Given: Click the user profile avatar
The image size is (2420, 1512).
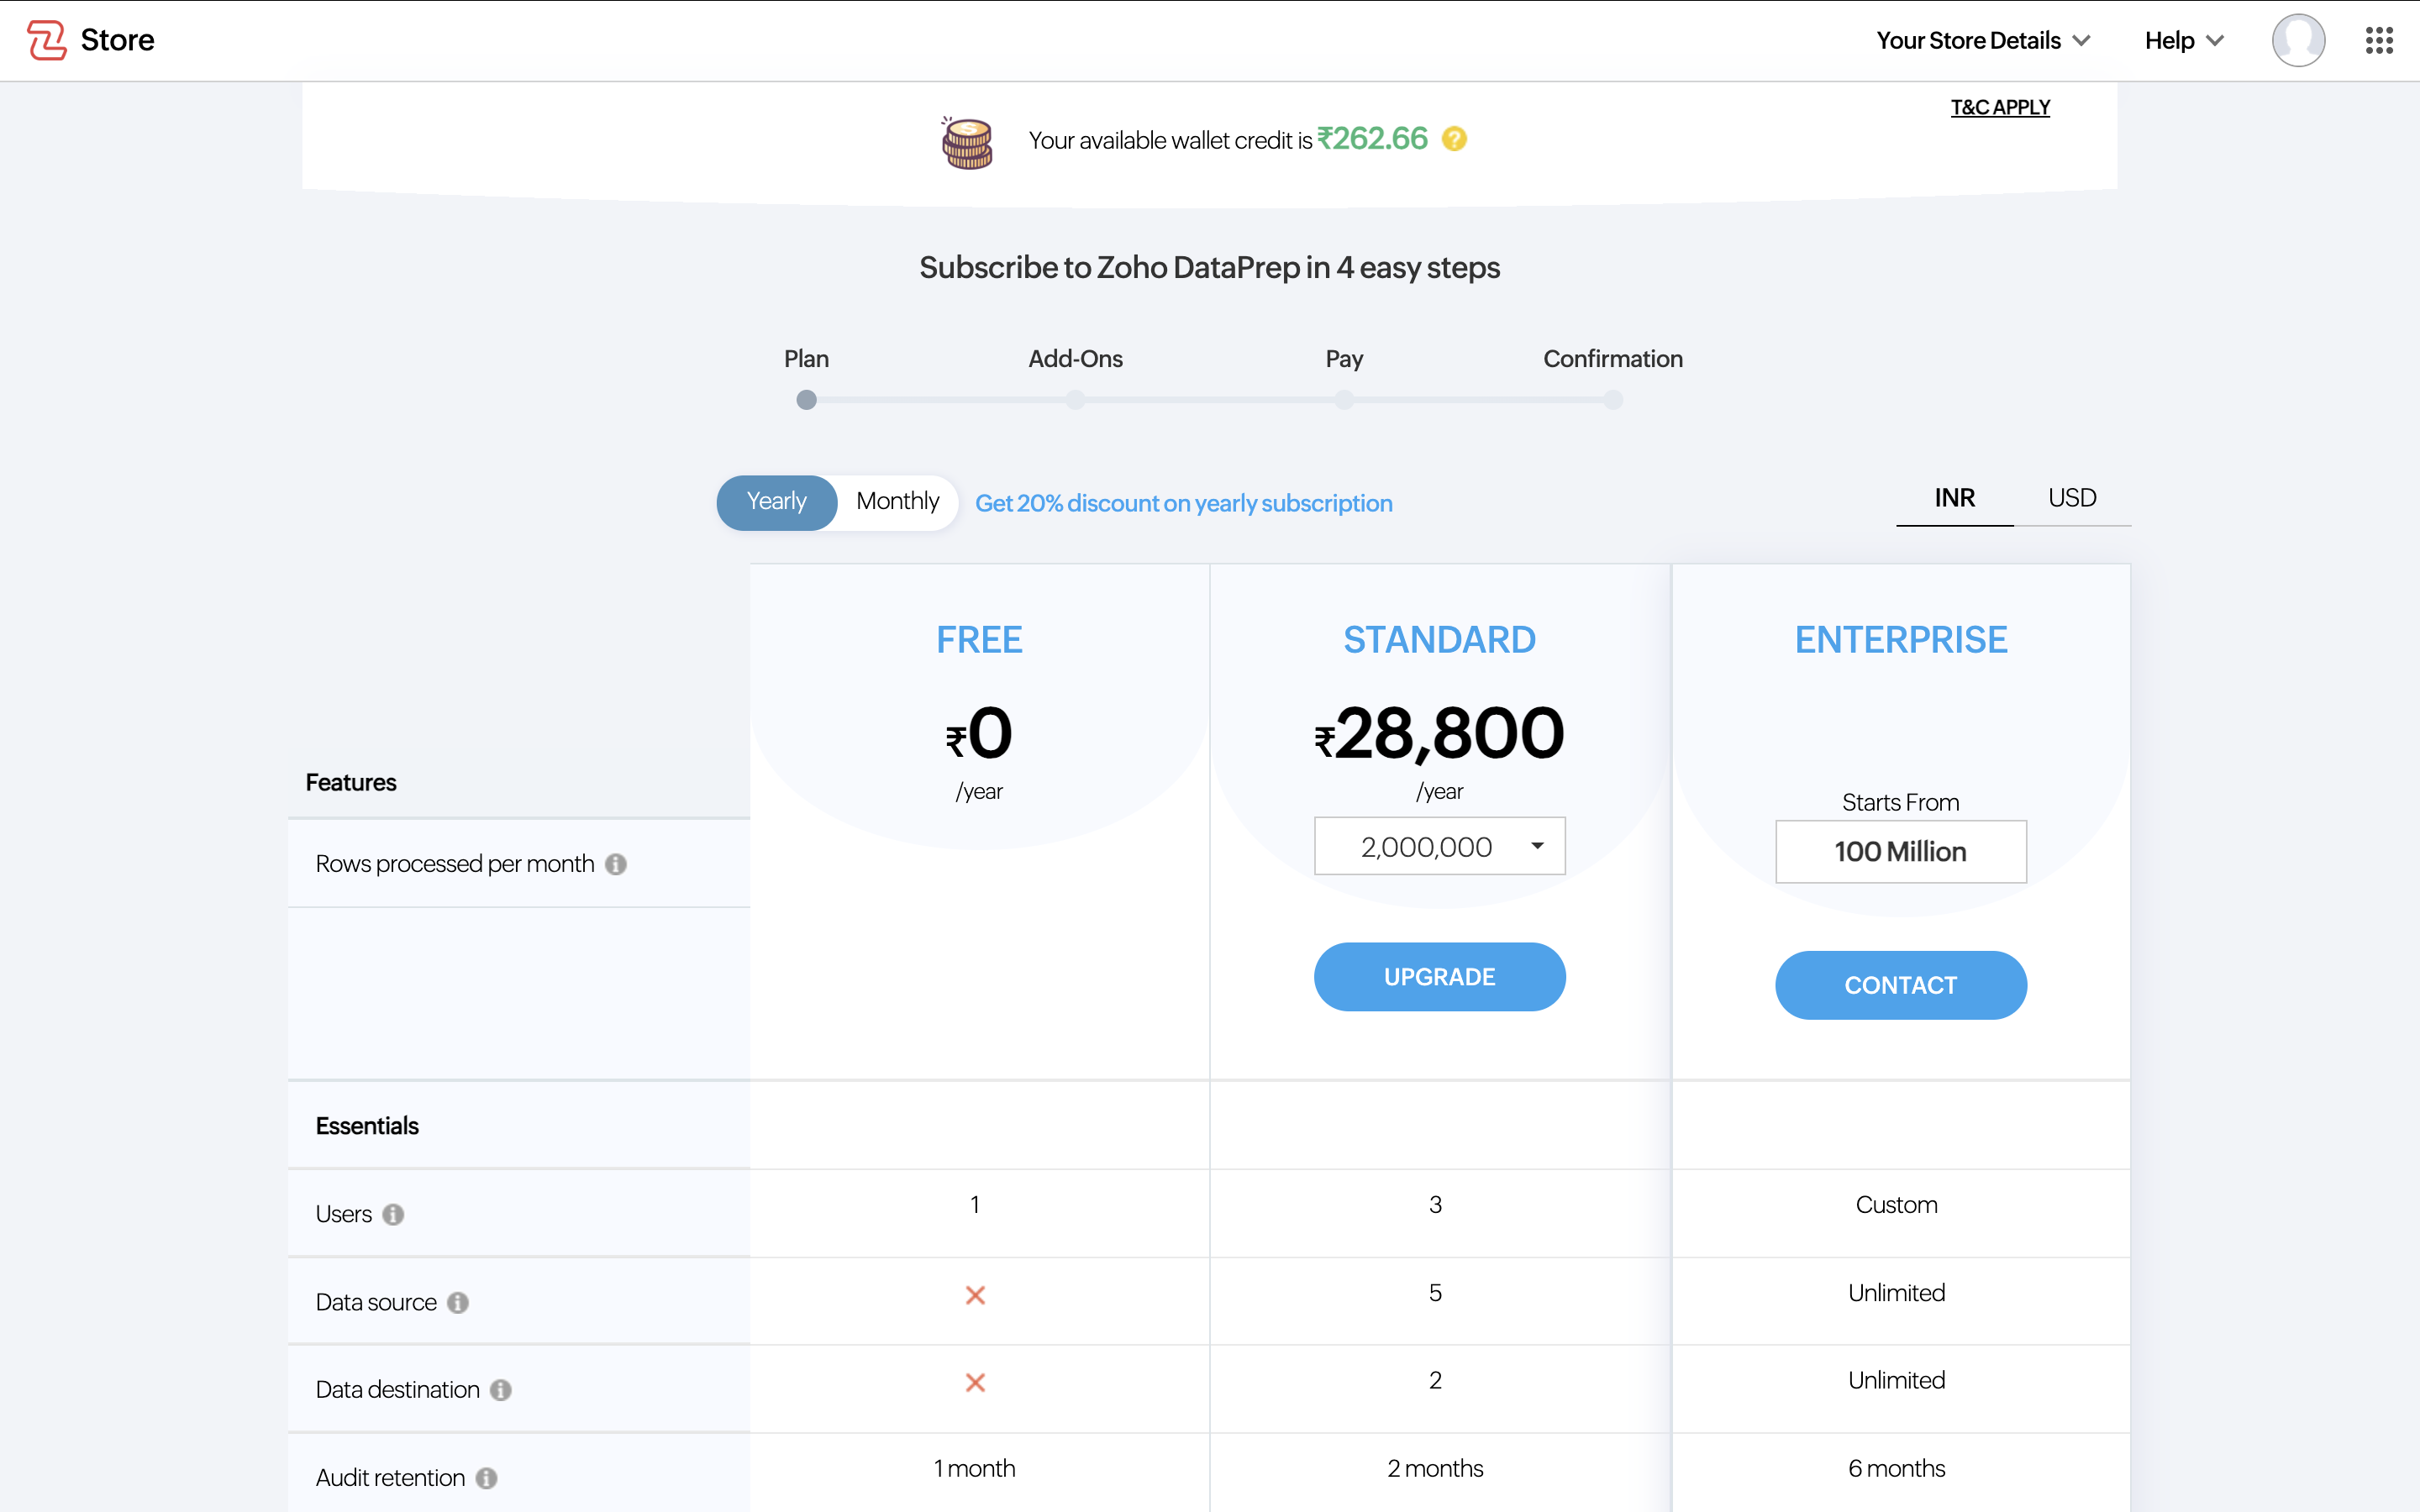Looking at the screenshot, I should 2297,40.
